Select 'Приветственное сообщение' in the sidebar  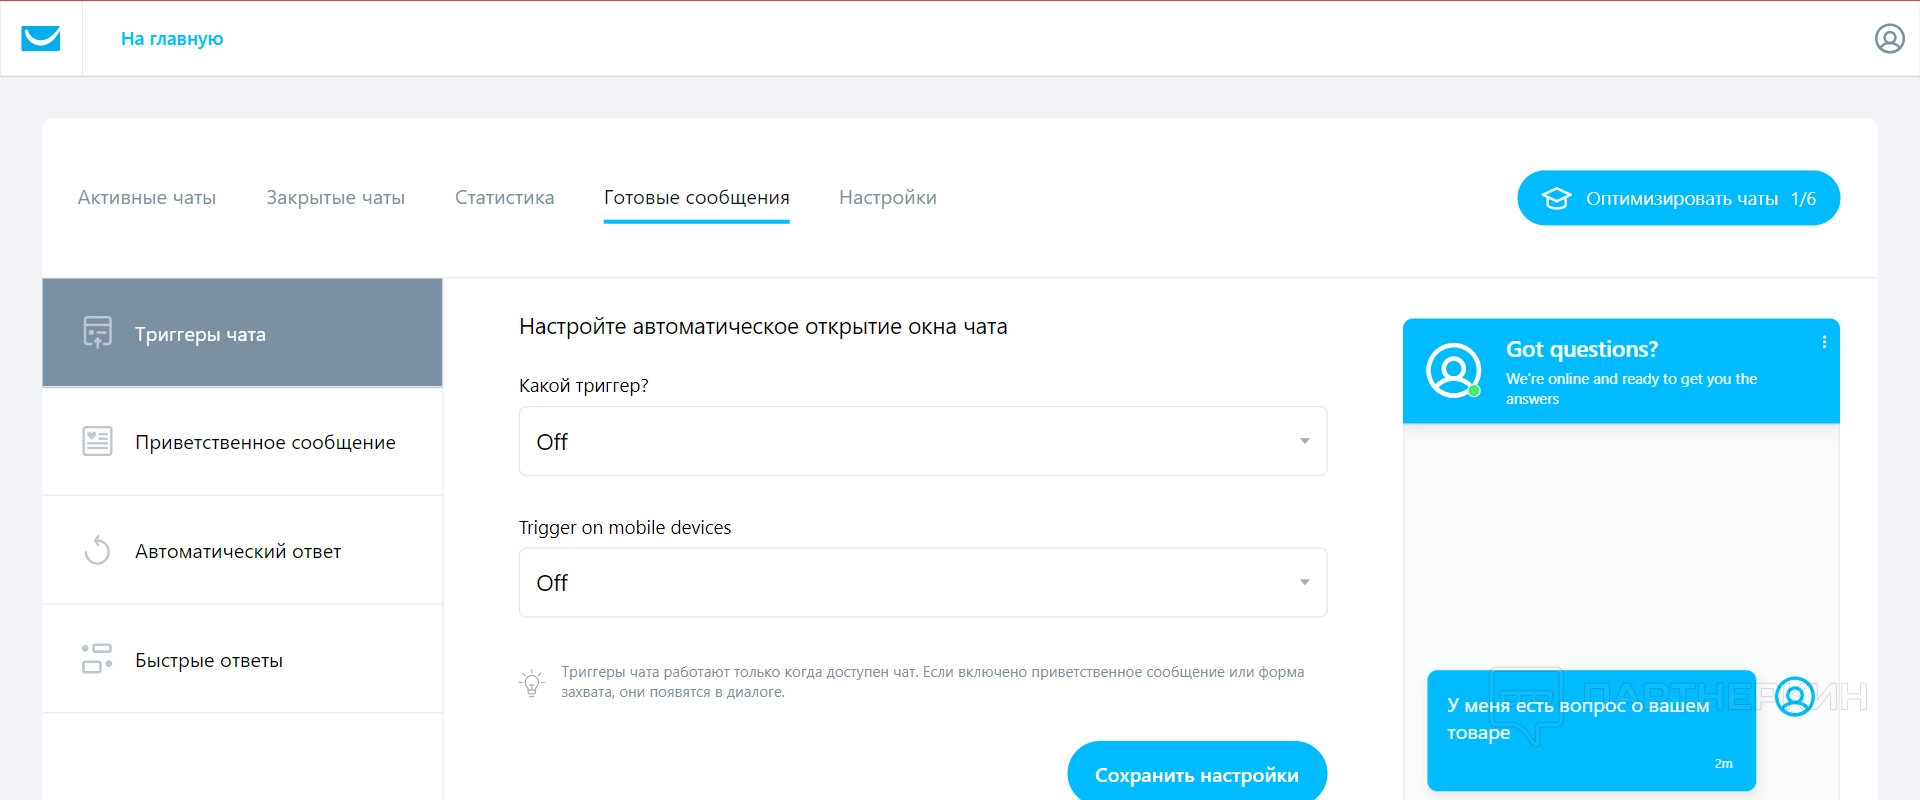(265, 442)
